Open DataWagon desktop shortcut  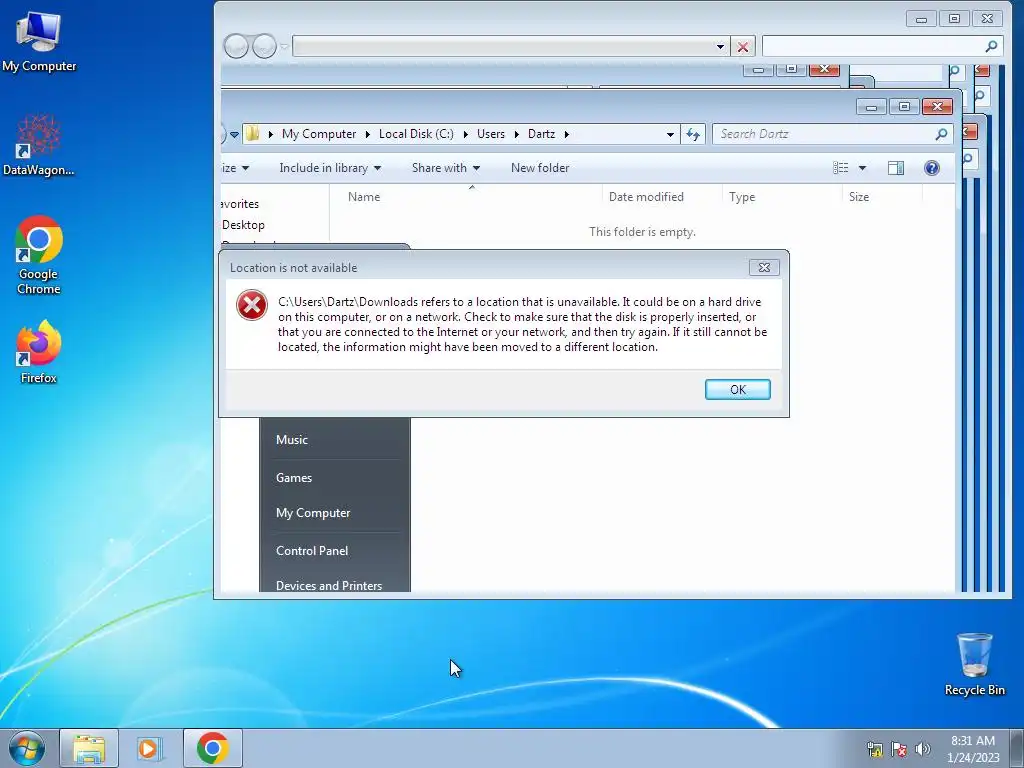click(x=39, y=145)
